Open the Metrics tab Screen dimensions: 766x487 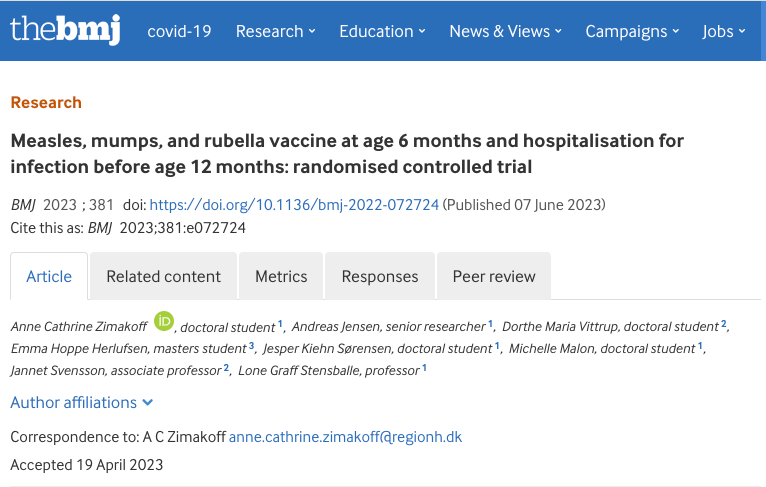pos(281,276)
